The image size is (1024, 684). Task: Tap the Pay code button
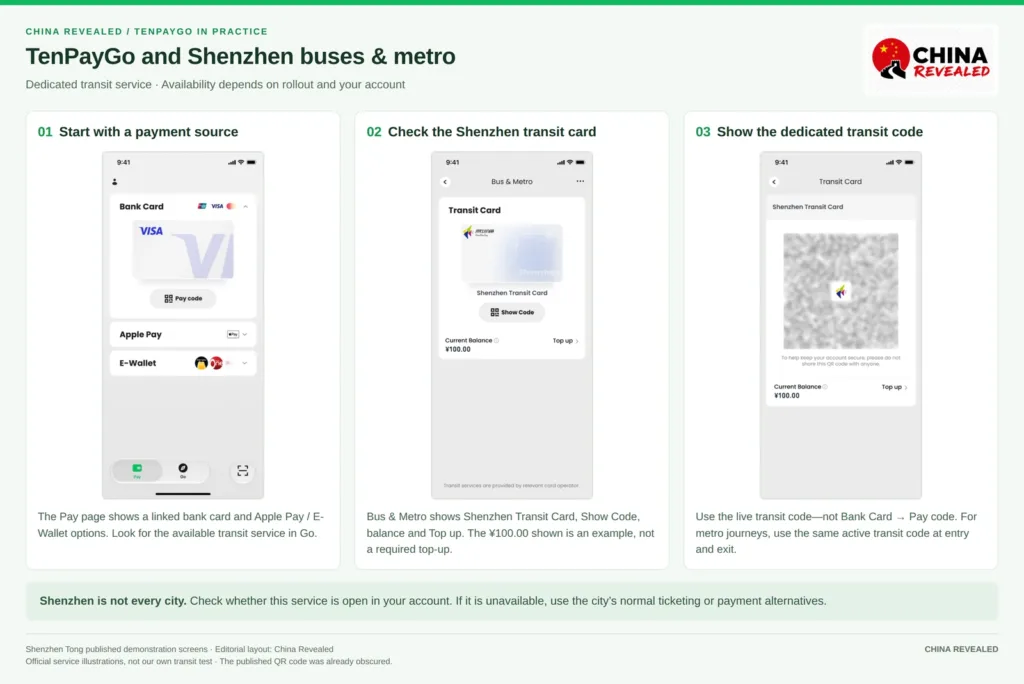click(183, 299)
